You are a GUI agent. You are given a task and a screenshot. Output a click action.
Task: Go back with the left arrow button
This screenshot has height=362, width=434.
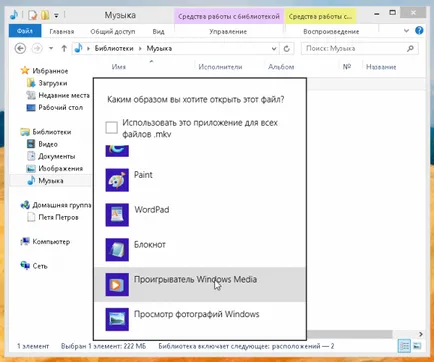[x=20, y=48]
